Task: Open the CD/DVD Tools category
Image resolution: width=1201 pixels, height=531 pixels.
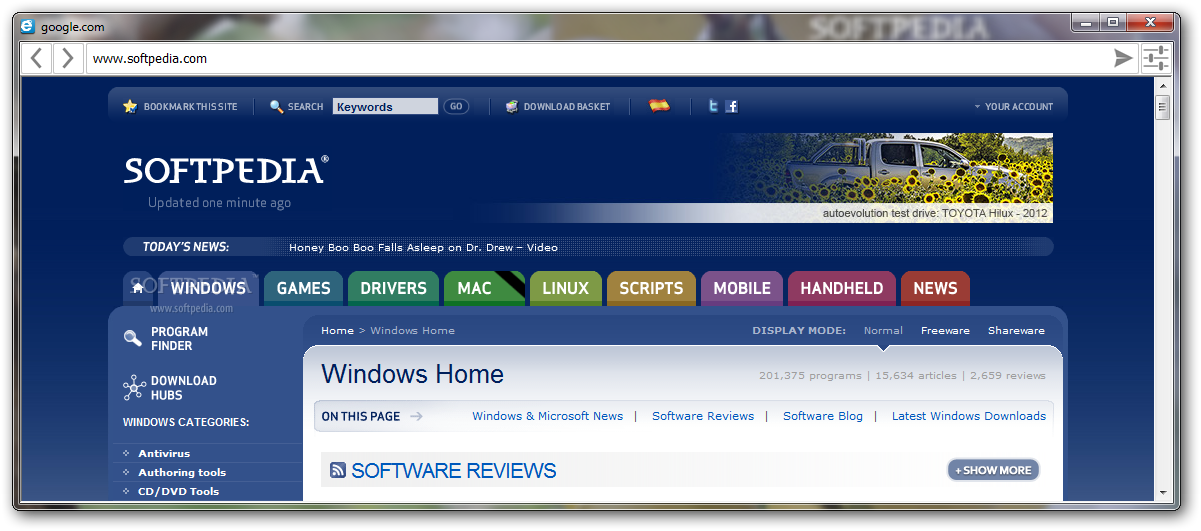Action: [178, 491]
